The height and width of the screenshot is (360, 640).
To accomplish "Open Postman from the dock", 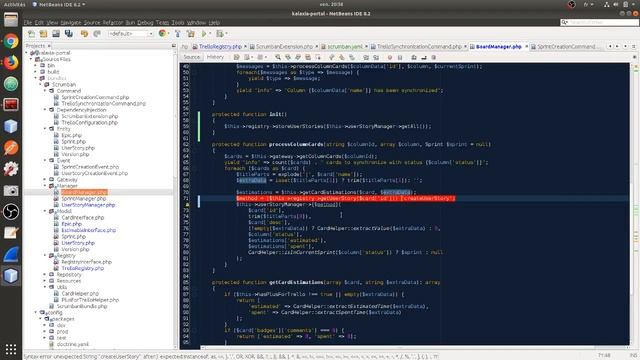I will (11, 148).
